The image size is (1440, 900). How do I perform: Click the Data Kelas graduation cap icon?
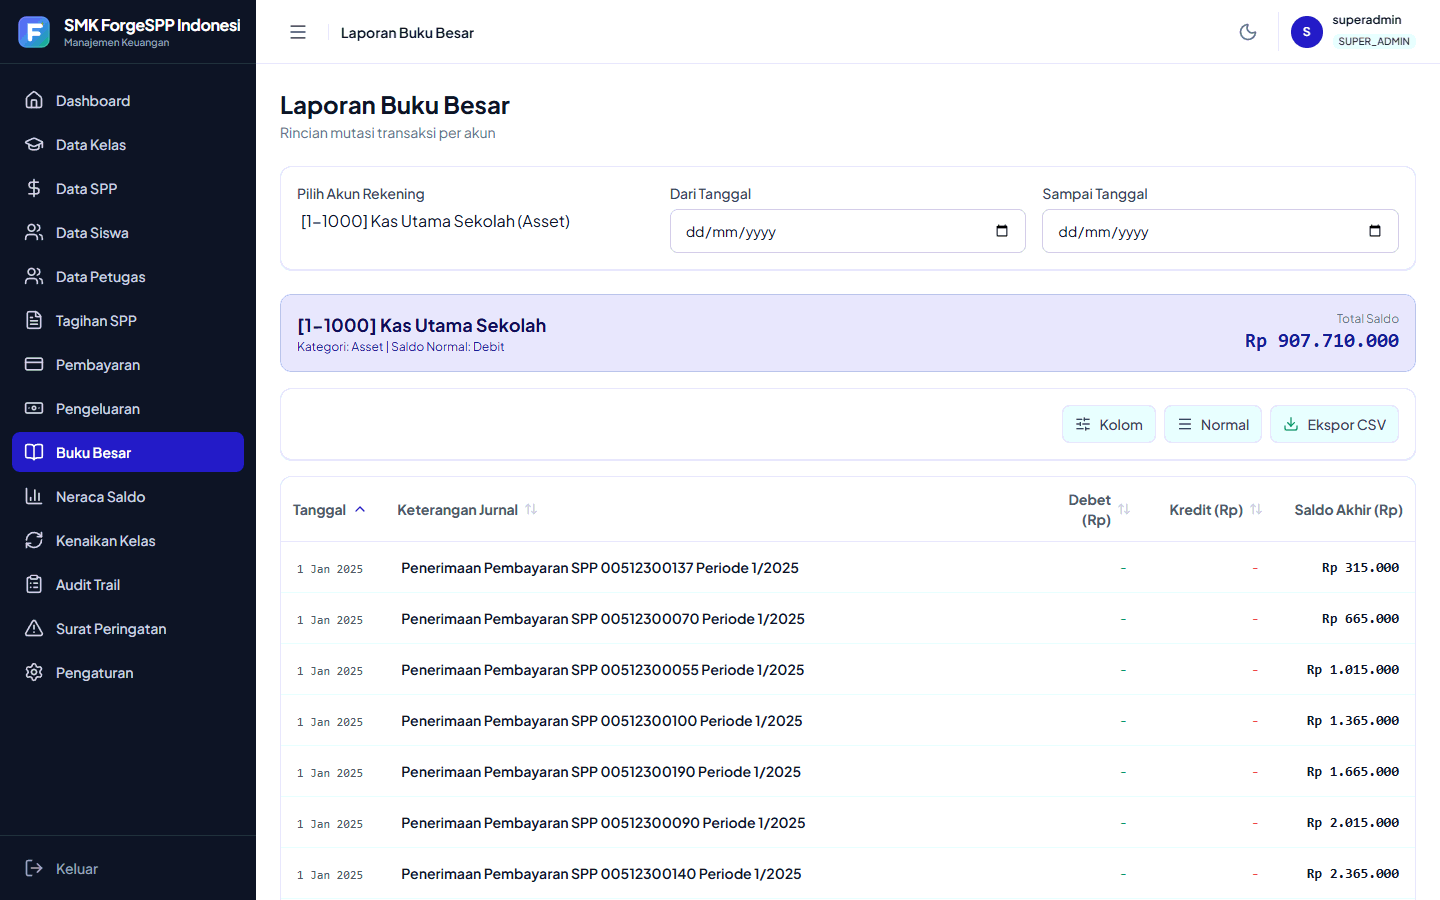point(34,144)
